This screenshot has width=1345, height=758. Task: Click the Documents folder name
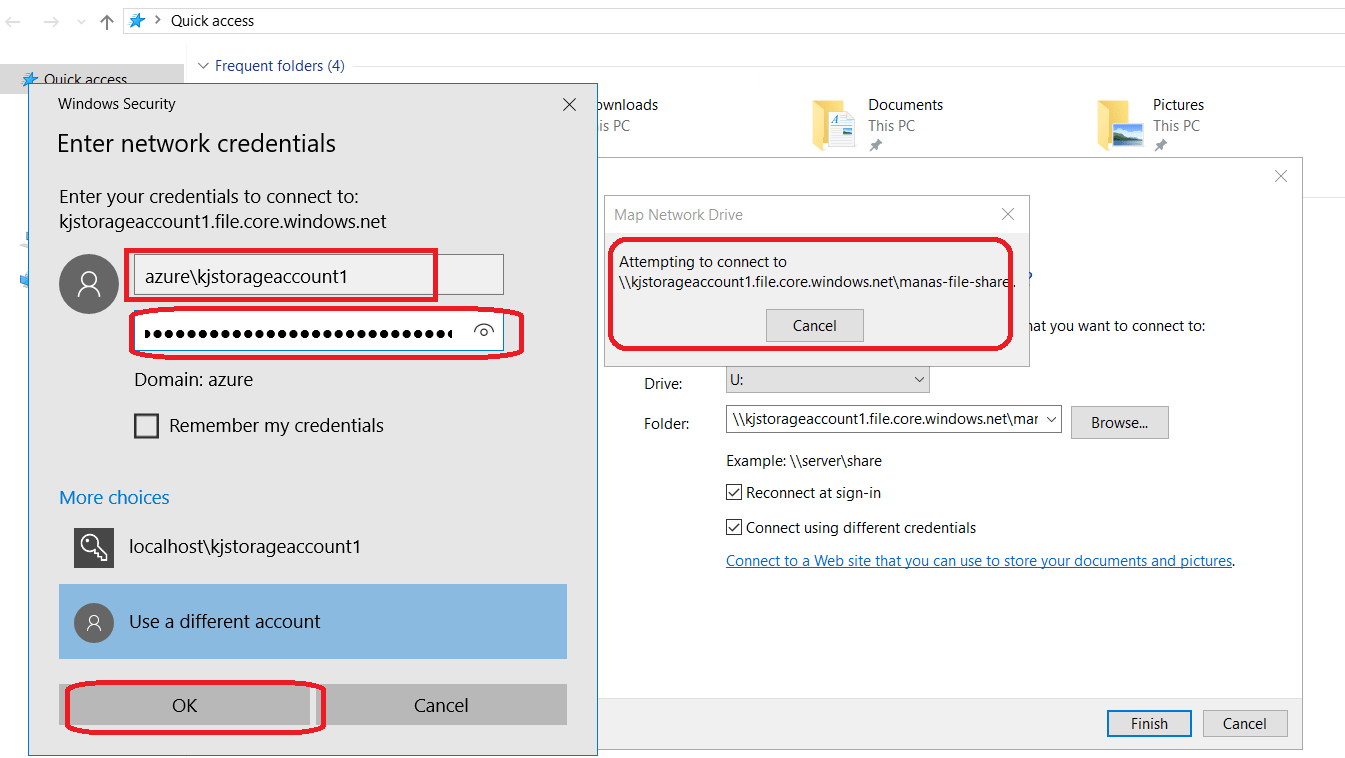pyautogui.click(x=906, y=105)
